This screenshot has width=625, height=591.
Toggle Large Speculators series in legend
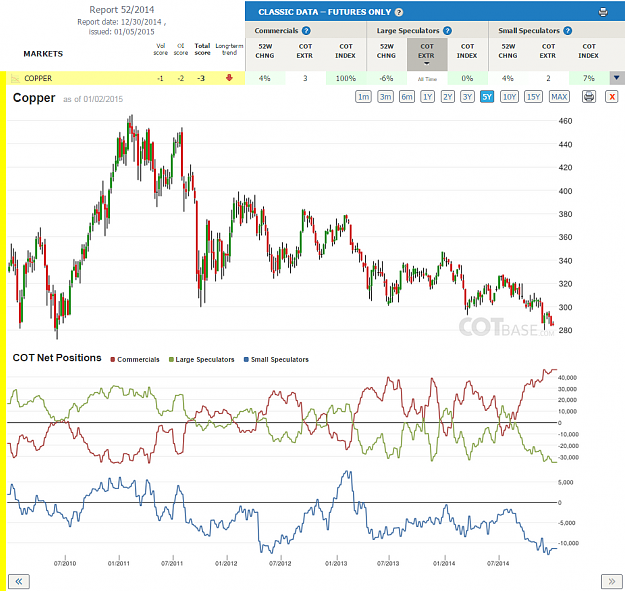point(202,359)
